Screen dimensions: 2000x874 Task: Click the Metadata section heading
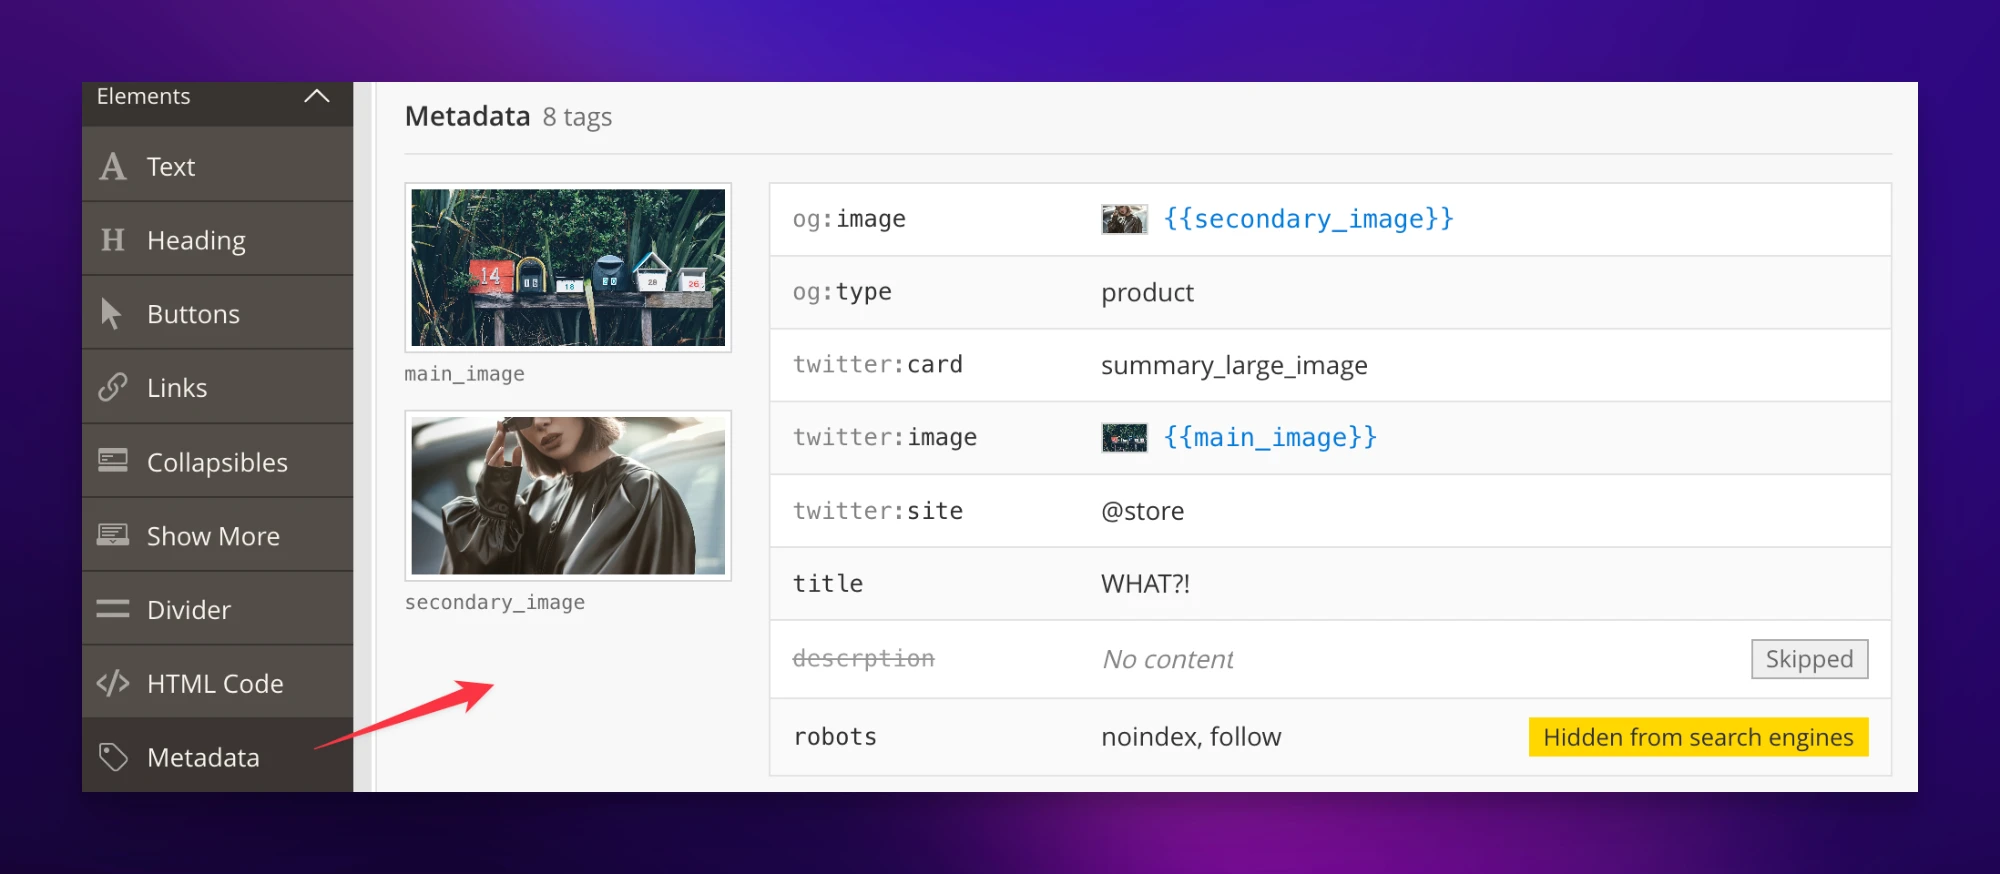(467, 116)
